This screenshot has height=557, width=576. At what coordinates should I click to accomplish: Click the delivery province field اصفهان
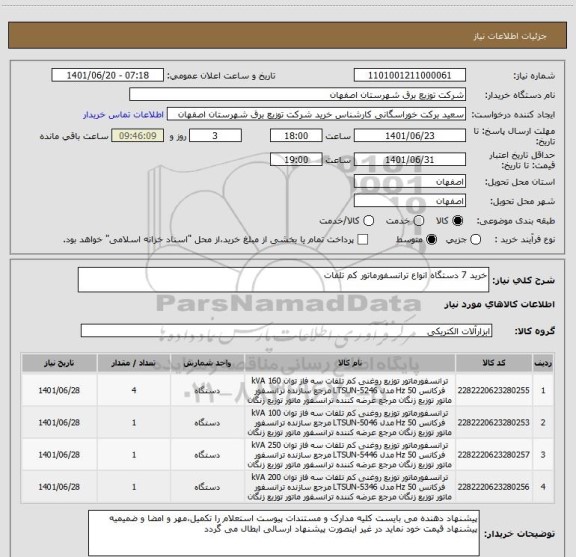410,182
